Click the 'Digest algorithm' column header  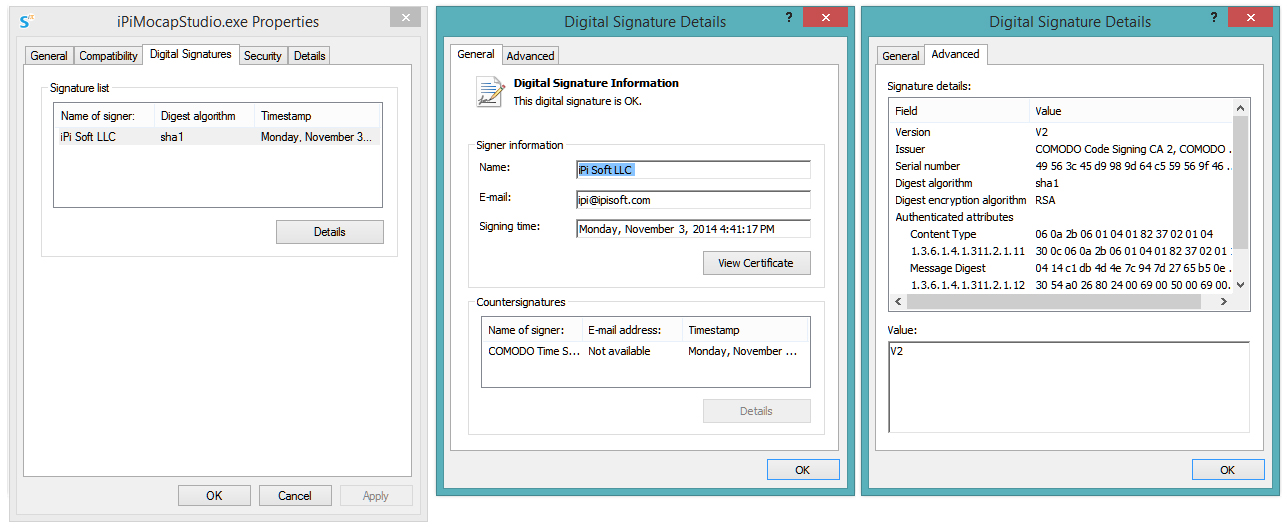point(204,116)
